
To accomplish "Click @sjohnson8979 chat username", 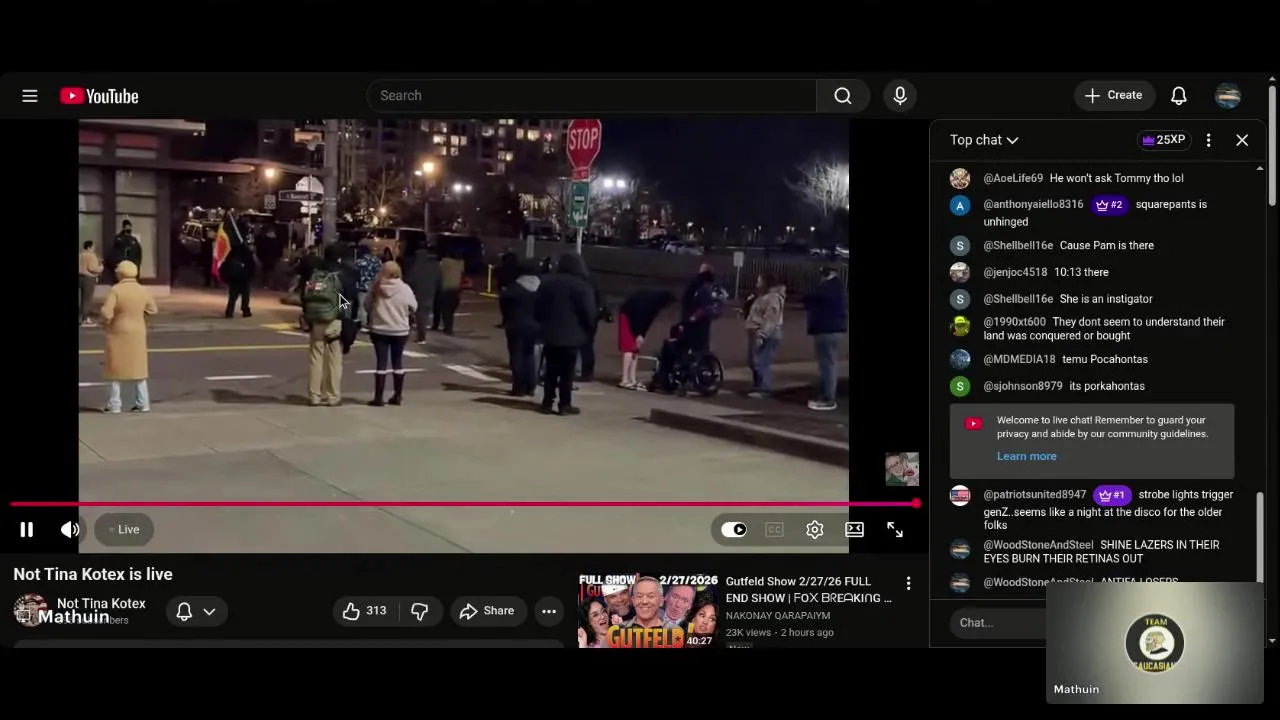I will coord(1023,386).
